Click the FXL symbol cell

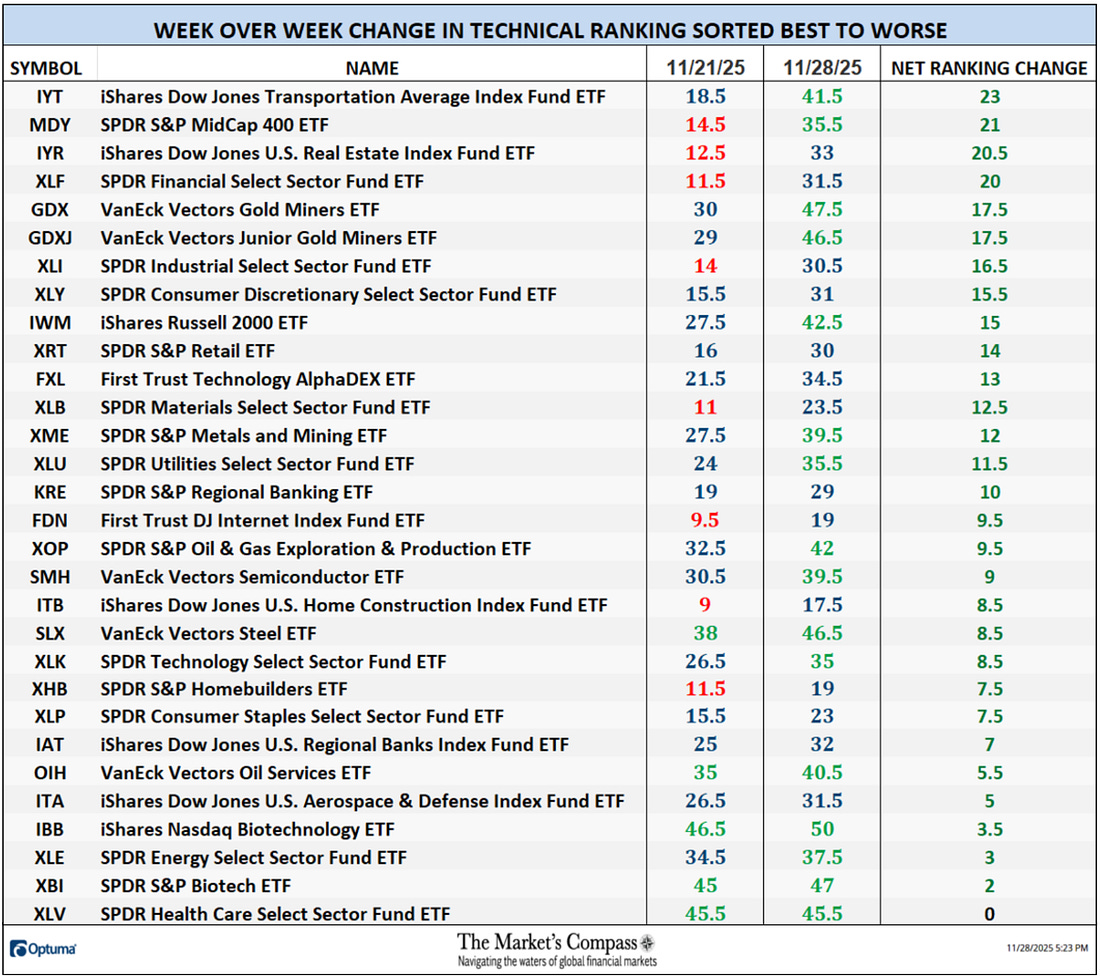[x=50, y=380]
